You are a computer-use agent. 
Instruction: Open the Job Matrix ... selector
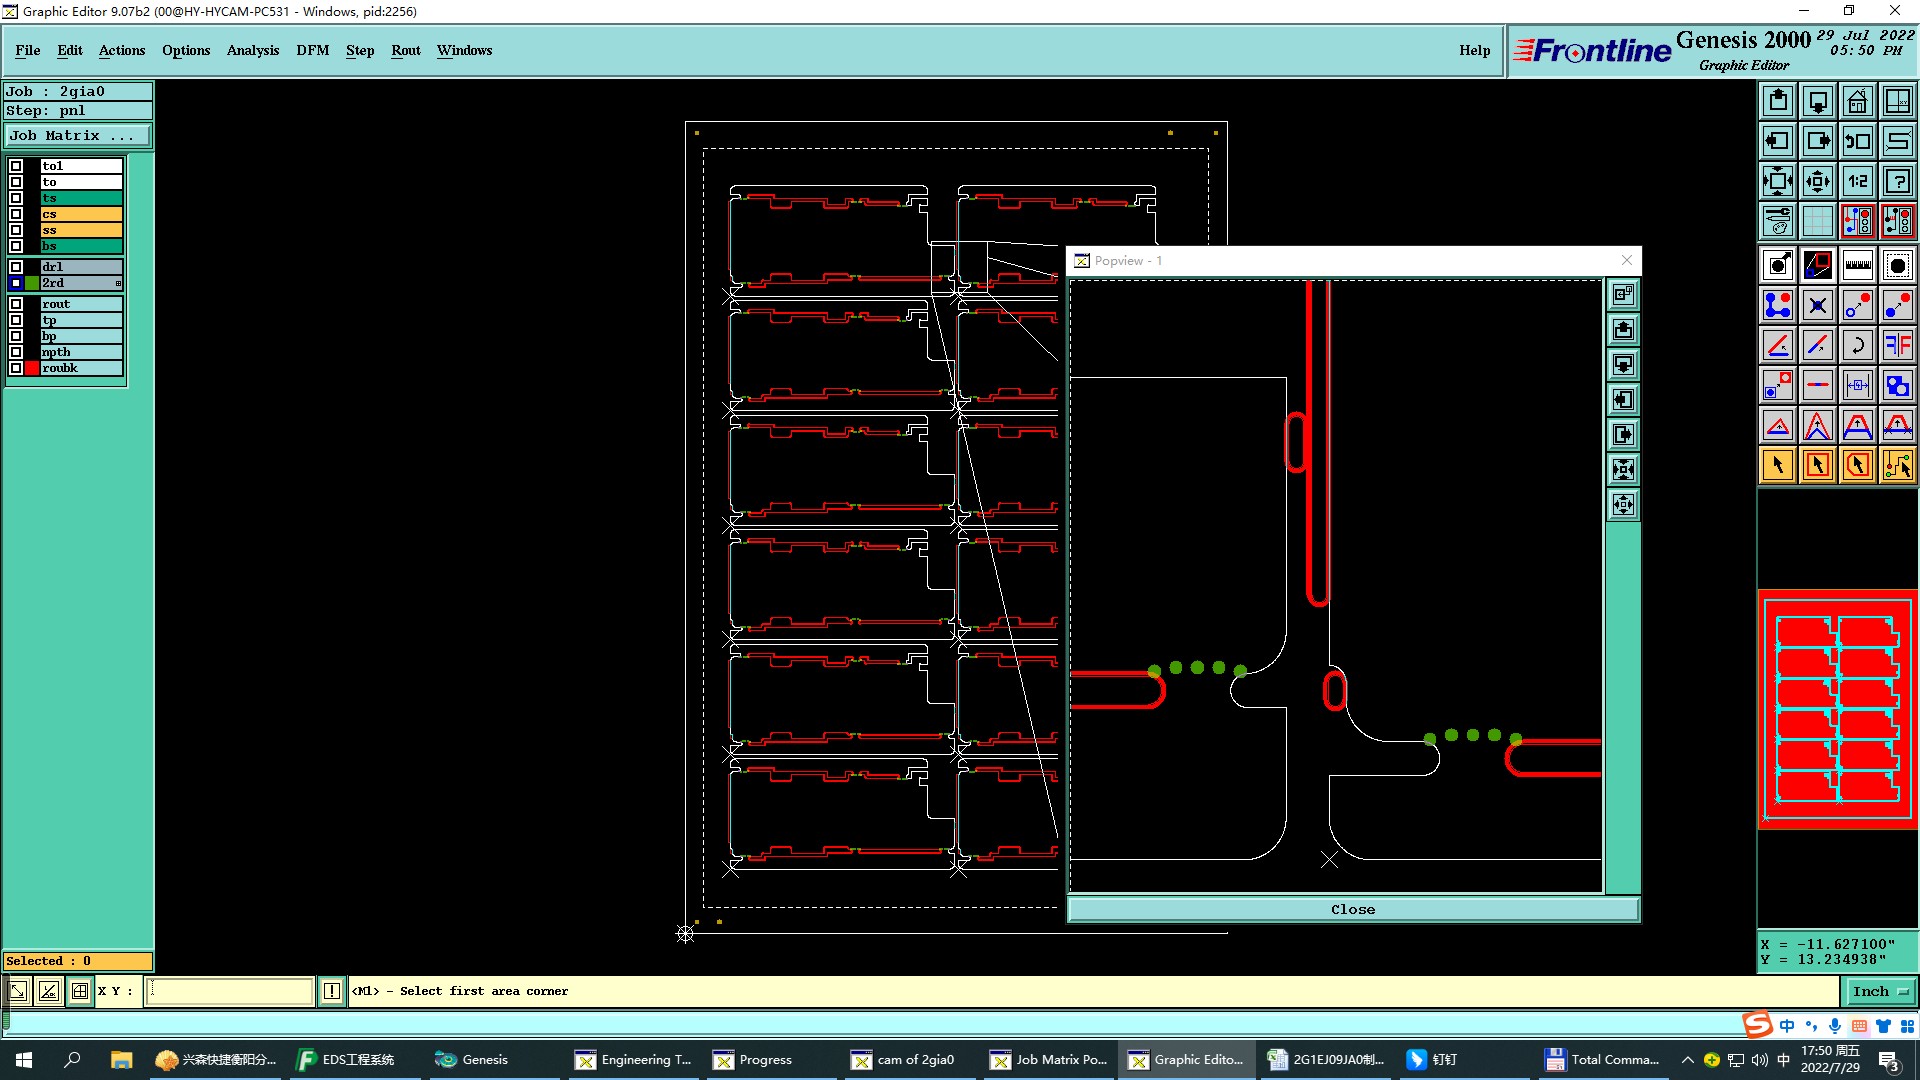[78, 136]
